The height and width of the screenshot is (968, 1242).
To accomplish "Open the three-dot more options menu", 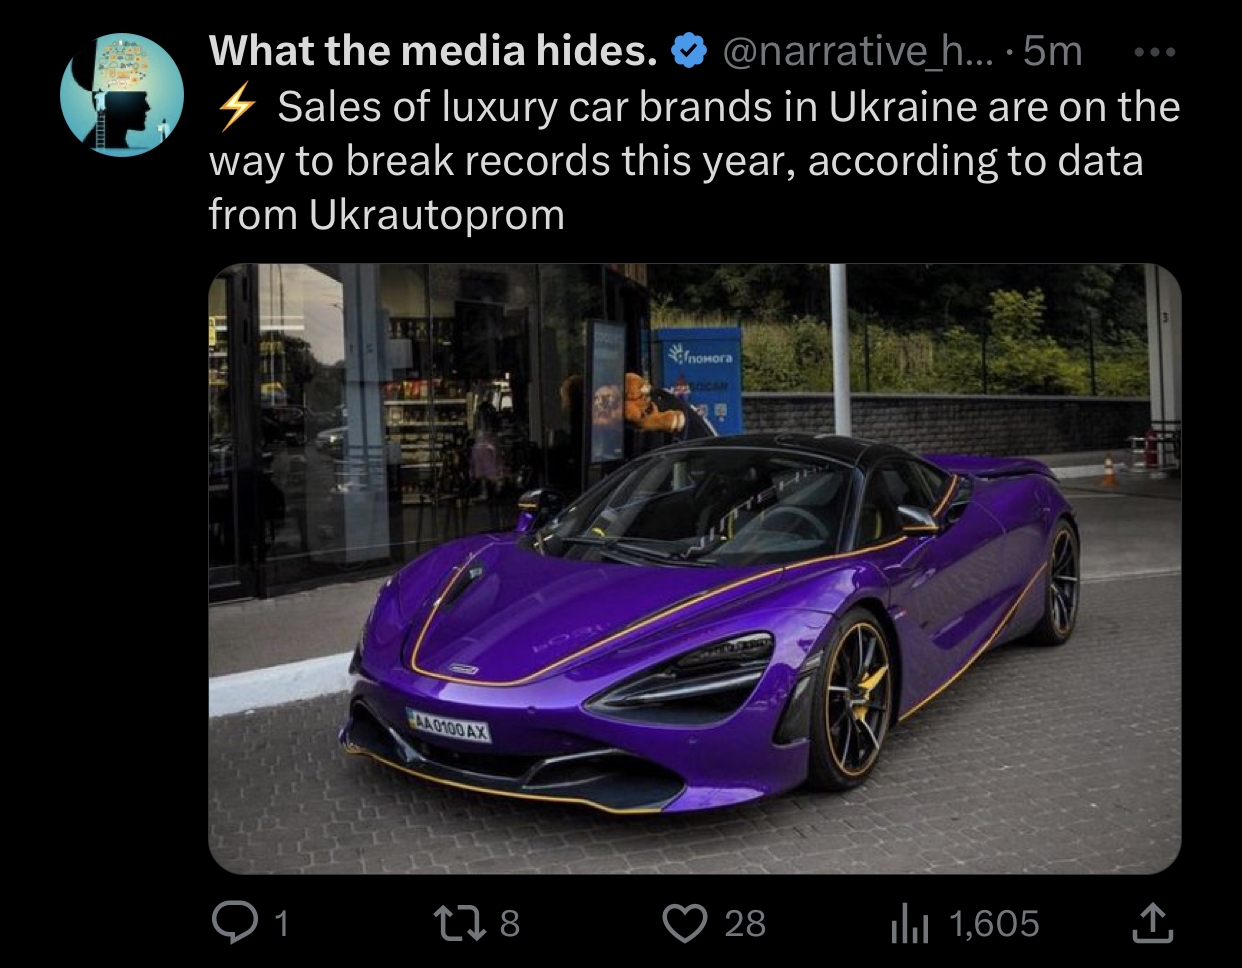I will [1155, 52].
